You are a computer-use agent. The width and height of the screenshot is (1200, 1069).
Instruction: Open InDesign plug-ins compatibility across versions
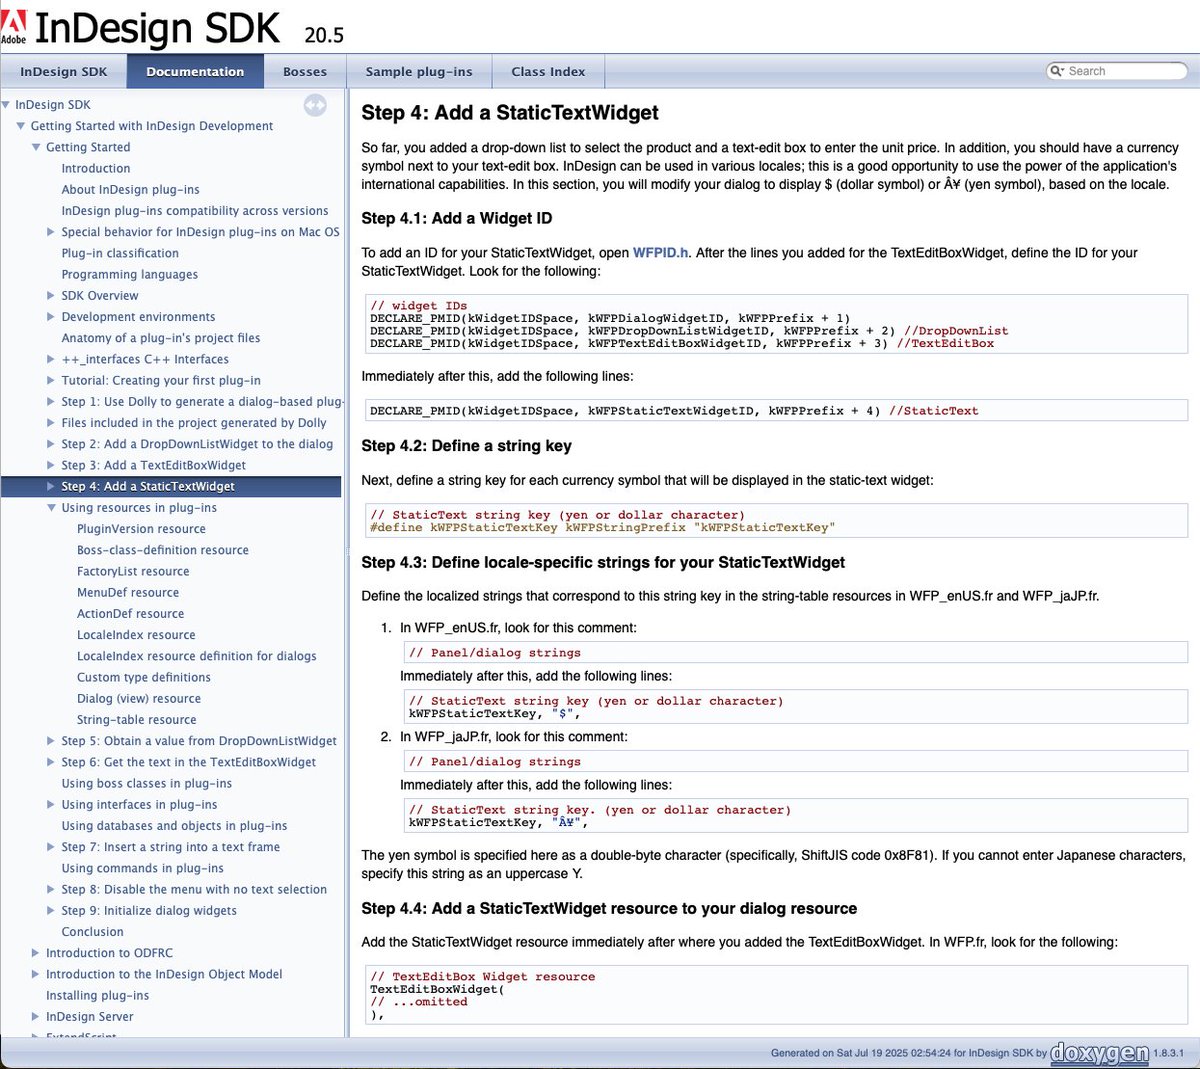[195, 211]
